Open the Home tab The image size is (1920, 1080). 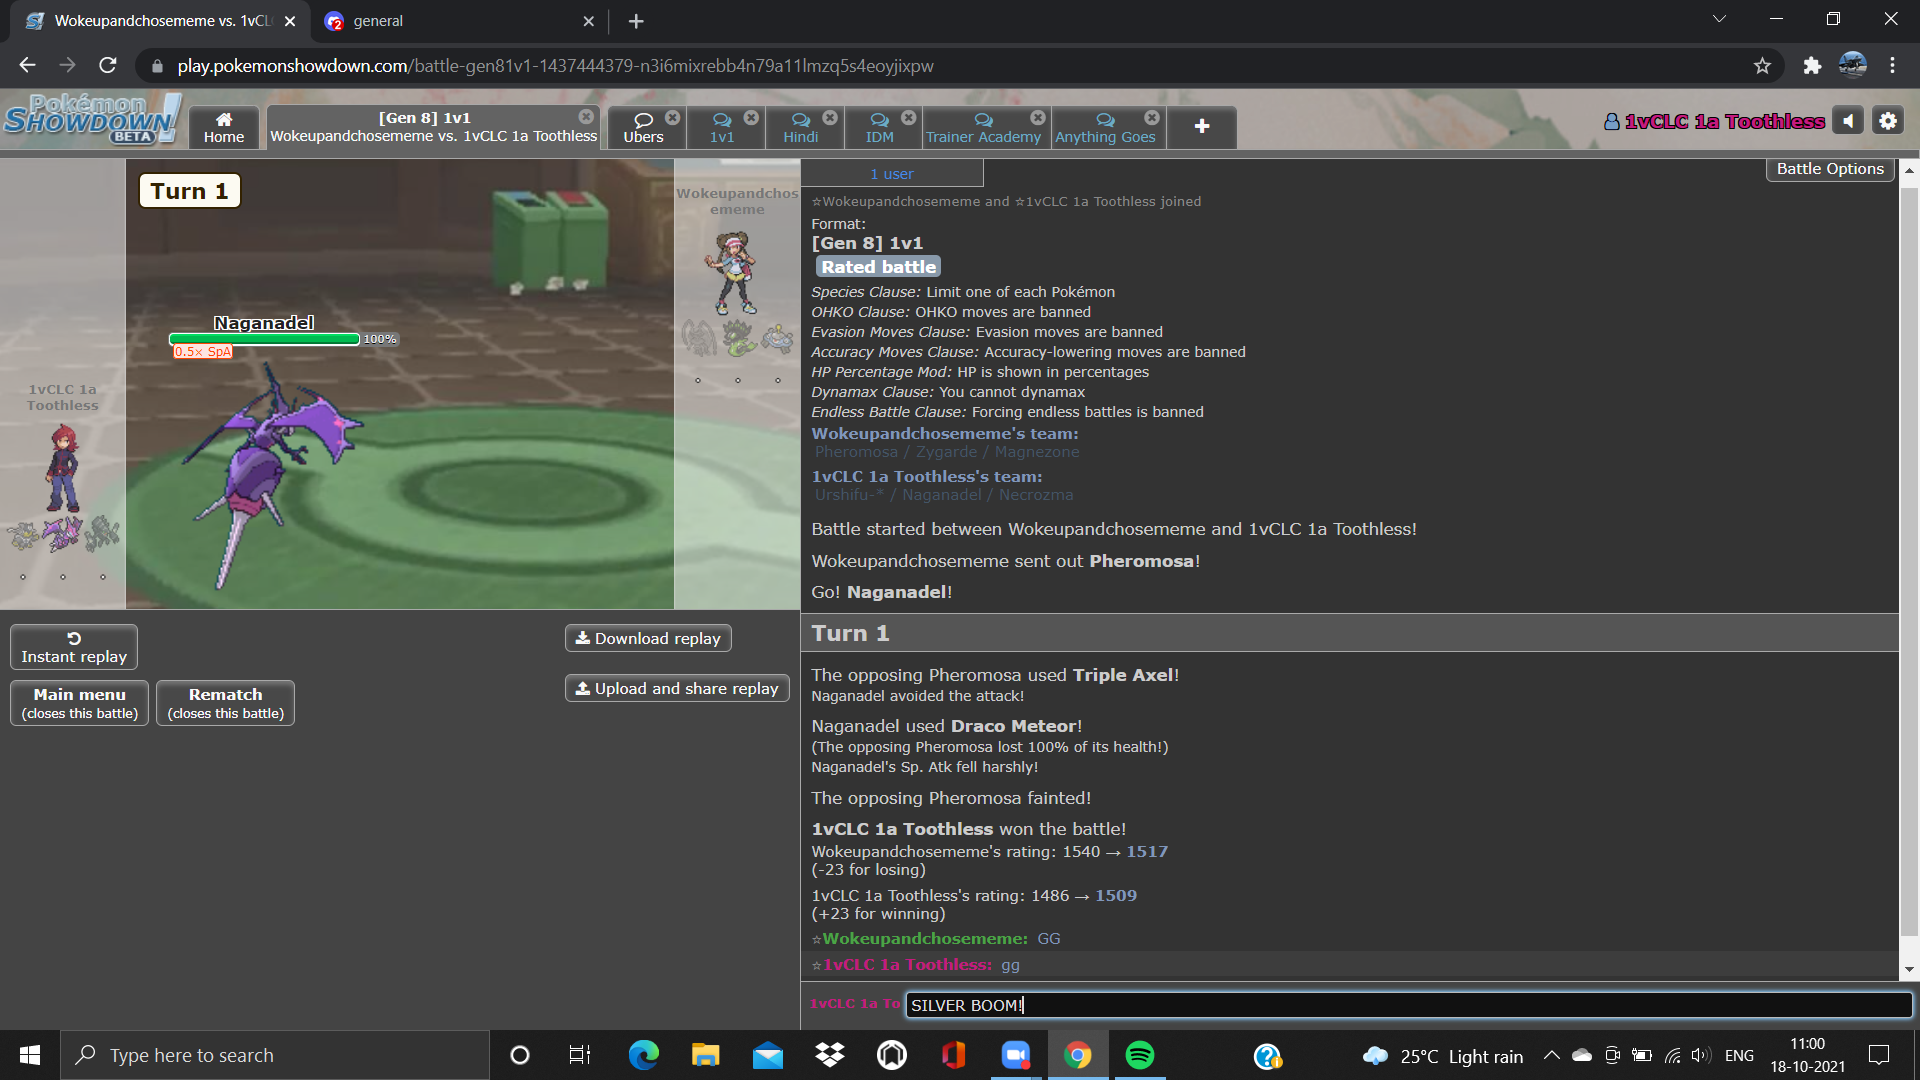click(x=224, y=127)
